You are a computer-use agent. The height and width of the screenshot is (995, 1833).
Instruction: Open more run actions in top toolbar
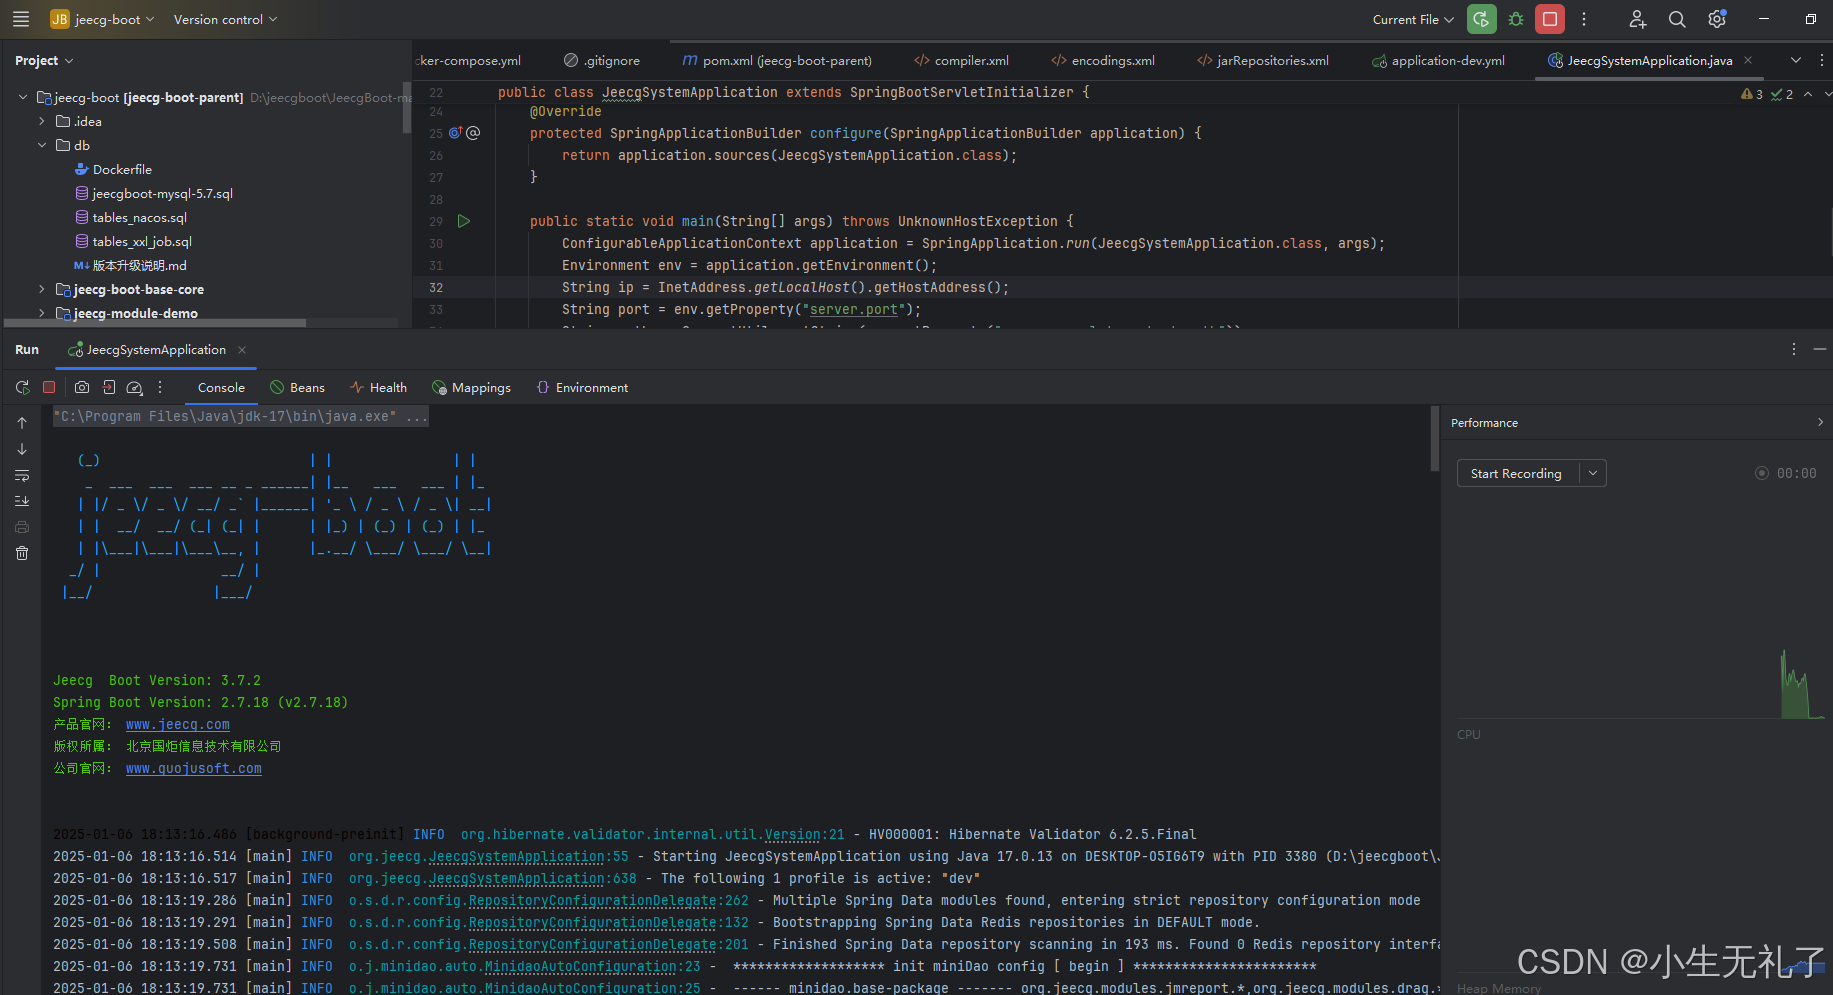point(1584,19)
